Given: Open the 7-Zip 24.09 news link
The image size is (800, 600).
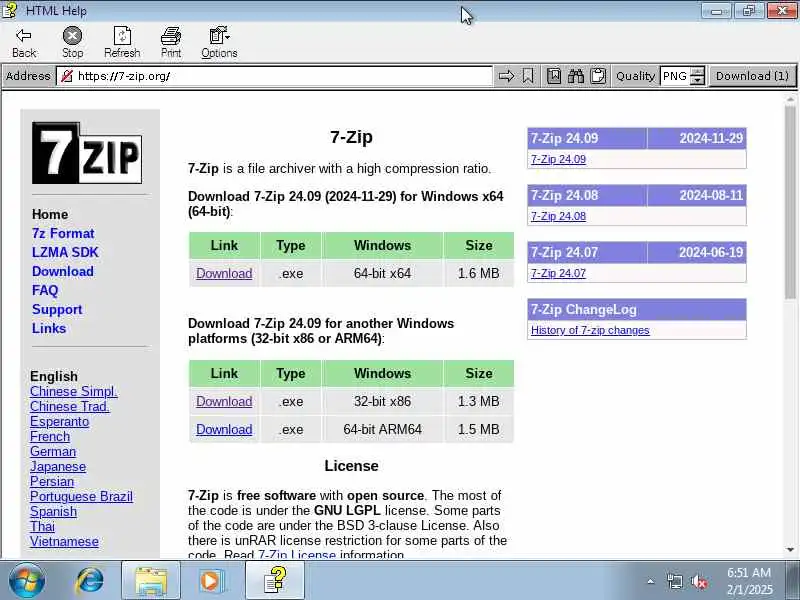Looking at the screenshot, I should 558,159.
